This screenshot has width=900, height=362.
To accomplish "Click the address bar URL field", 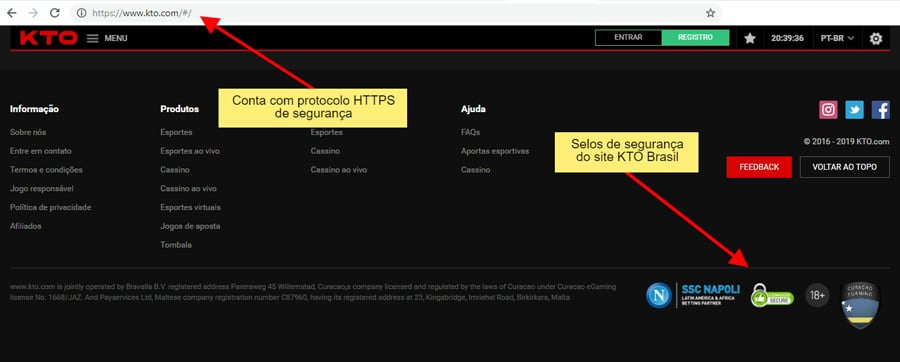I will click(x=396, y=13).
